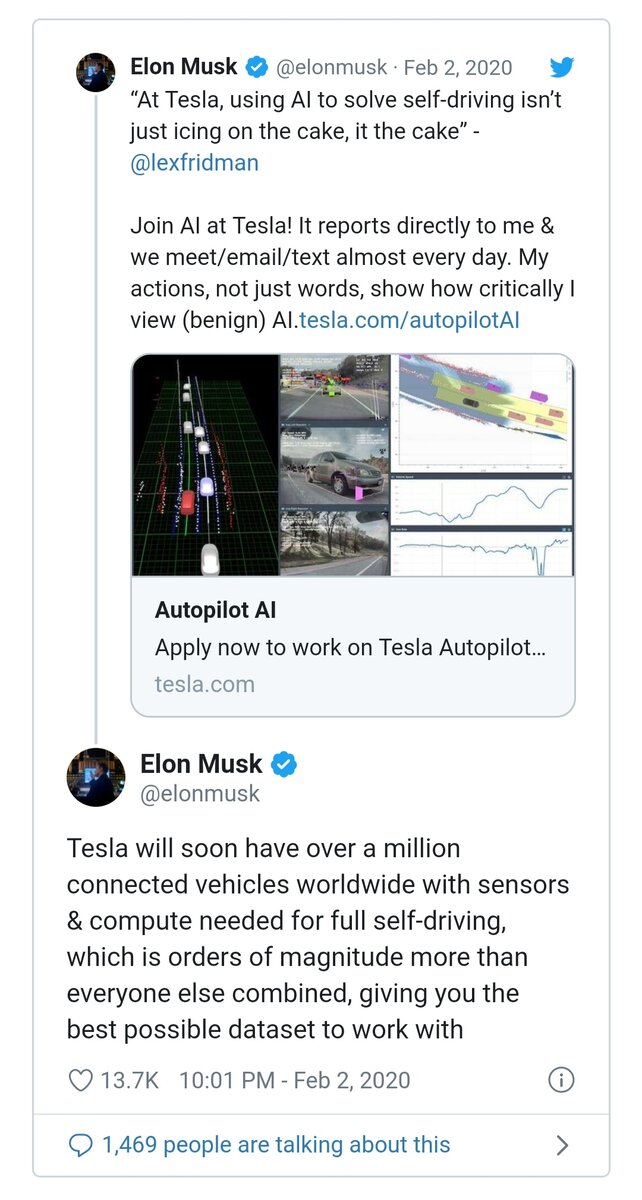
Task: Click the Twitter bird logo
Action: click(562, 68)
